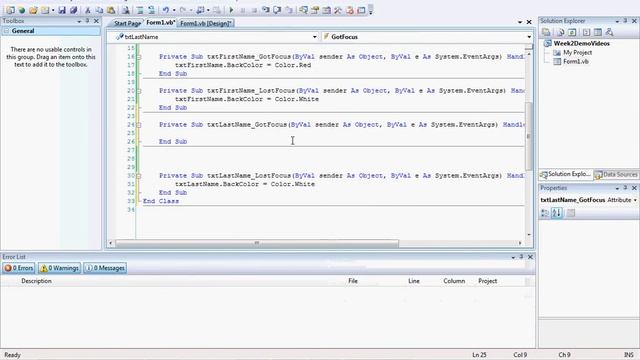Click the Find in Files icon
Viewport: 640px width, 360px height.
coord(126,10)
